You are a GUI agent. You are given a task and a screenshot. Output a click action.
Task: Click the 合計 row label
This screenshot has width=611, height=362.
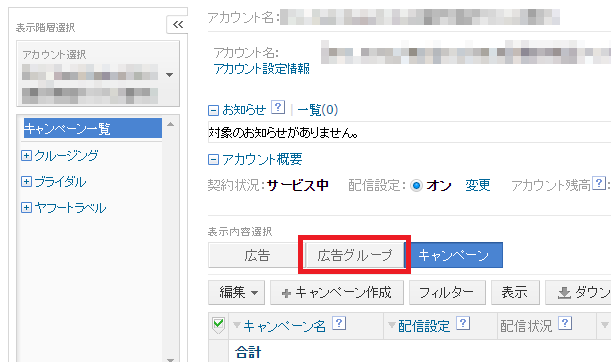pyautogui.click(x=248, y=352)
